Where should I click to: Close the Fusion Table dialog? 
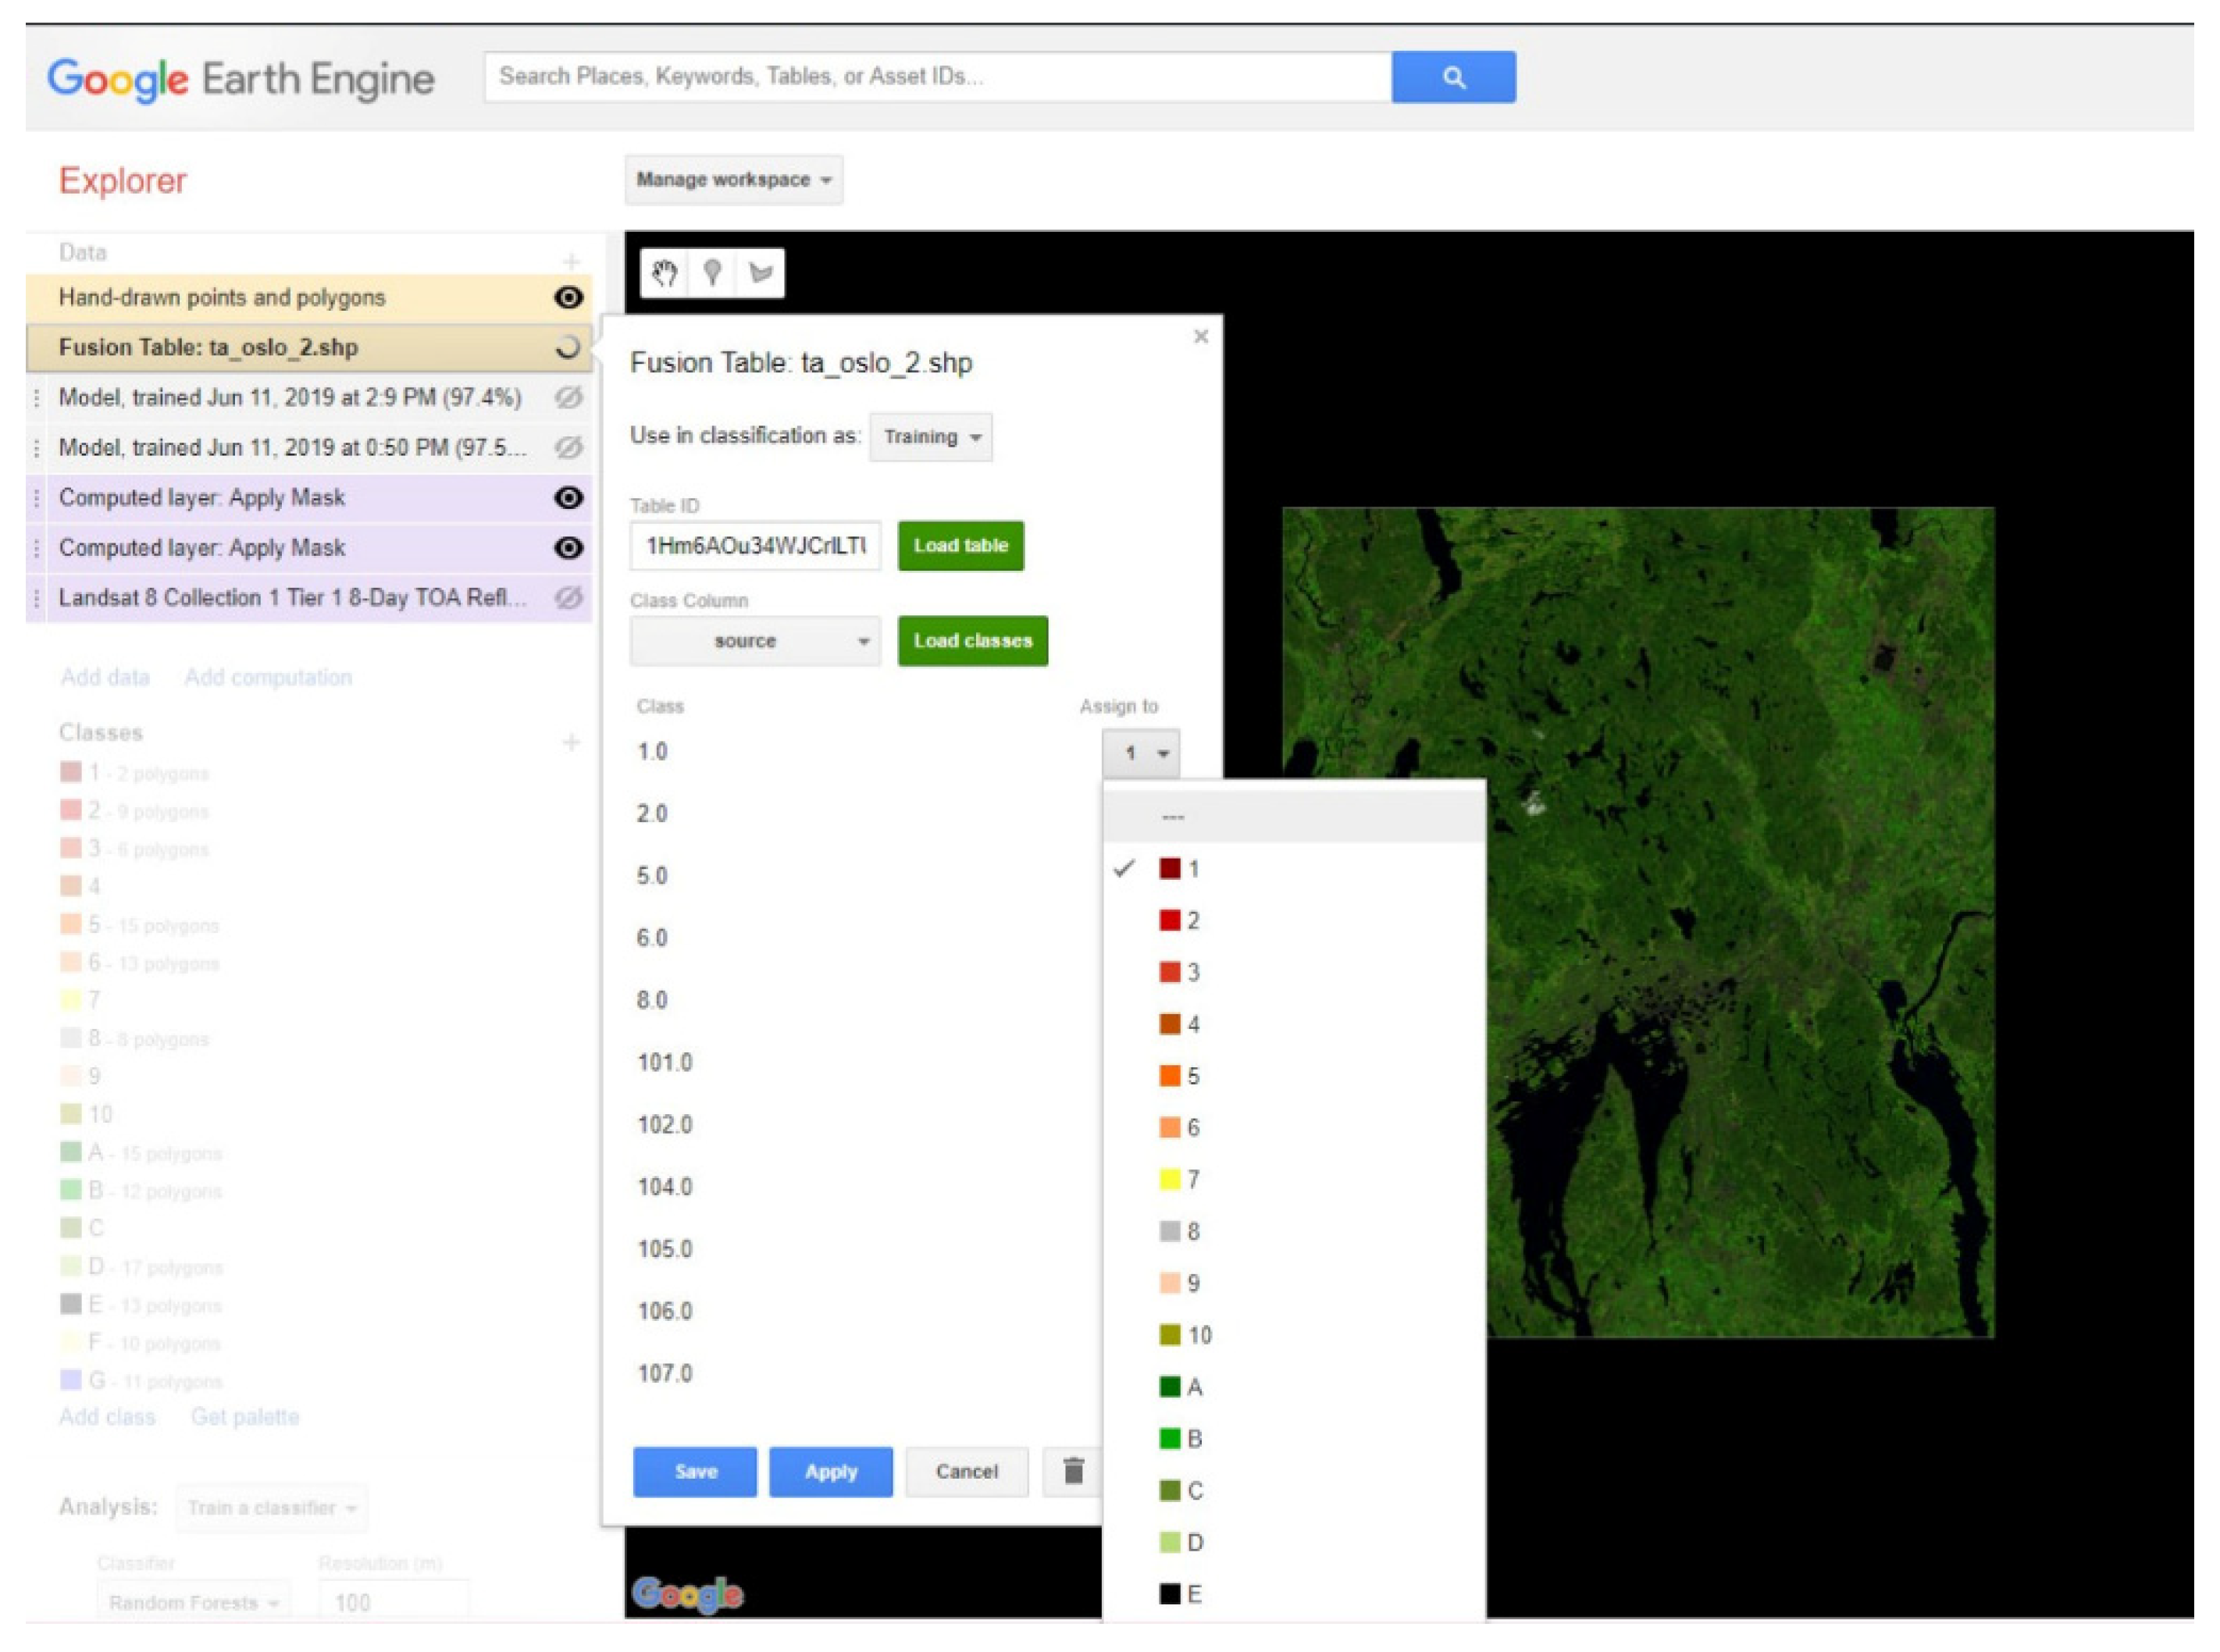tap(1201, 337)
